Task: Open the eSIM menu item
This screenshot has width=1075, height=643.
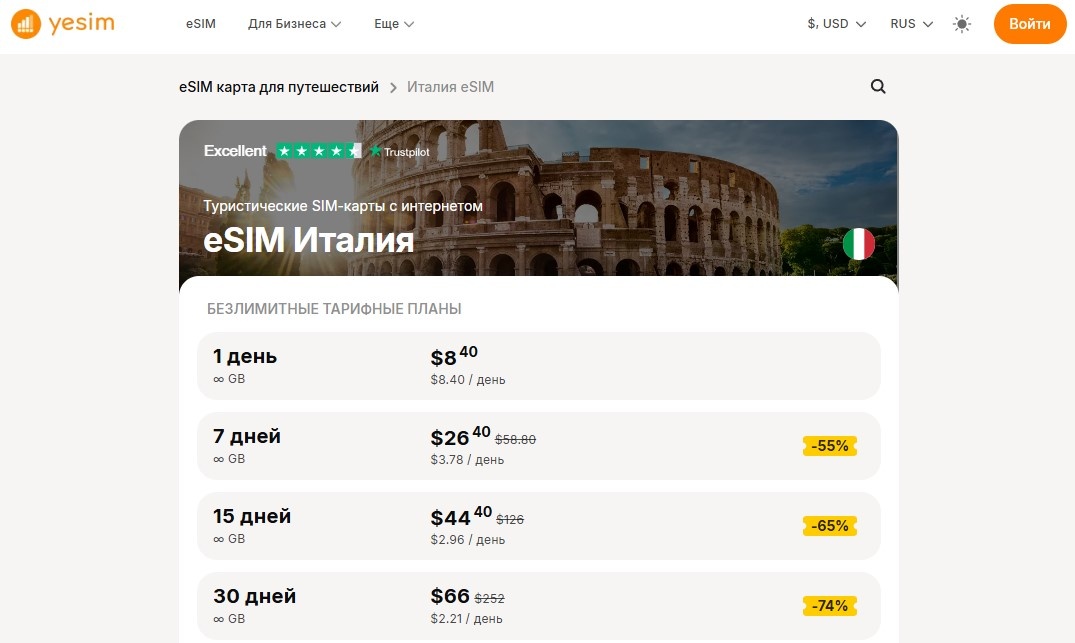Action: coord(201,24)
